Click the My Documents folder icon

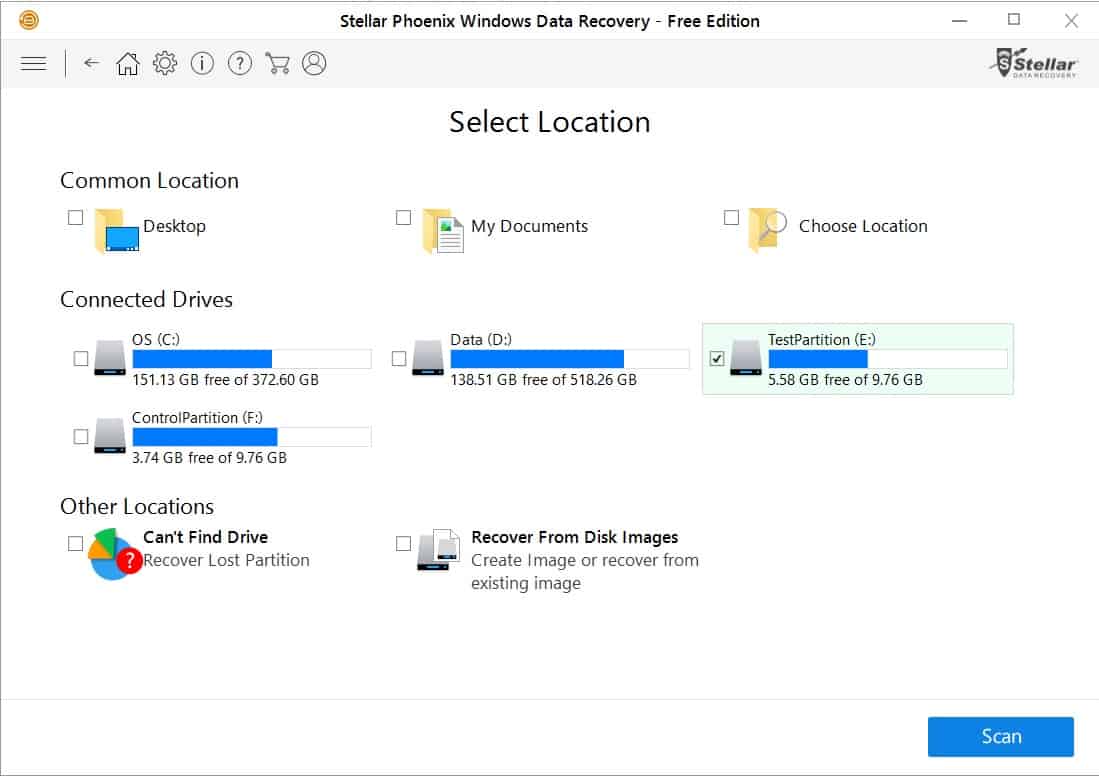443,230
